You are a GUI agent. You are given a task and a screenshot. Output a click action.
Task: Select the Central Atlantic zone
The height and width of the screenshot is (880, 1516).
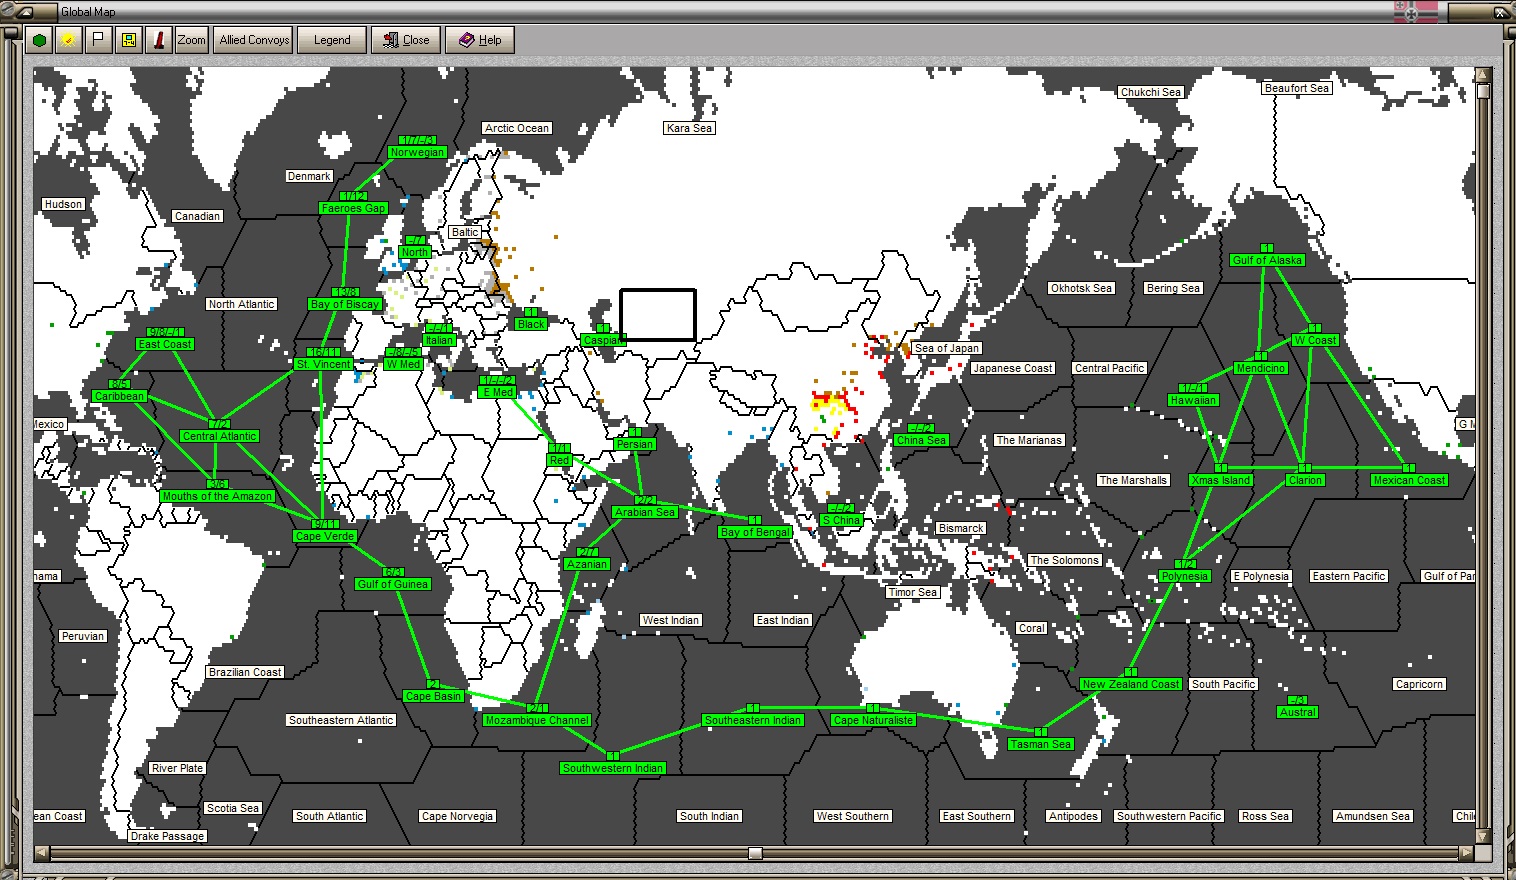point(220,436)
